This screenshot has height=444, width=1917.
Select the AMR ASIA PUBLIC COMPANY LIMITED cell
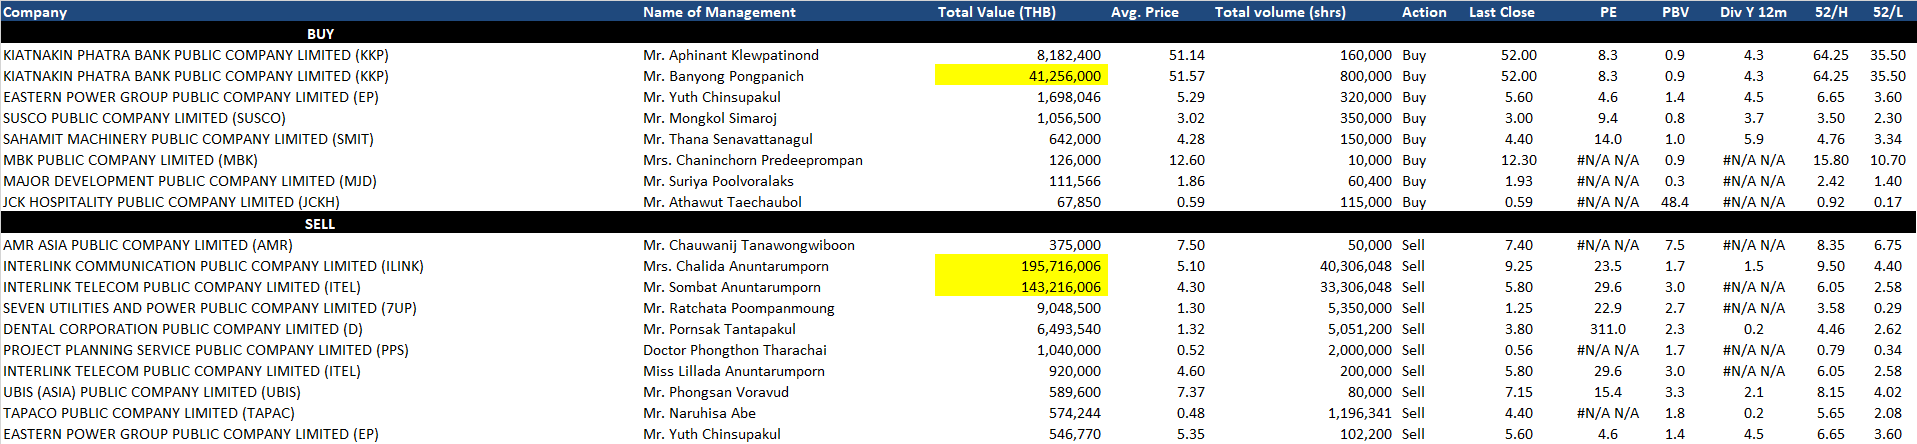148,245
